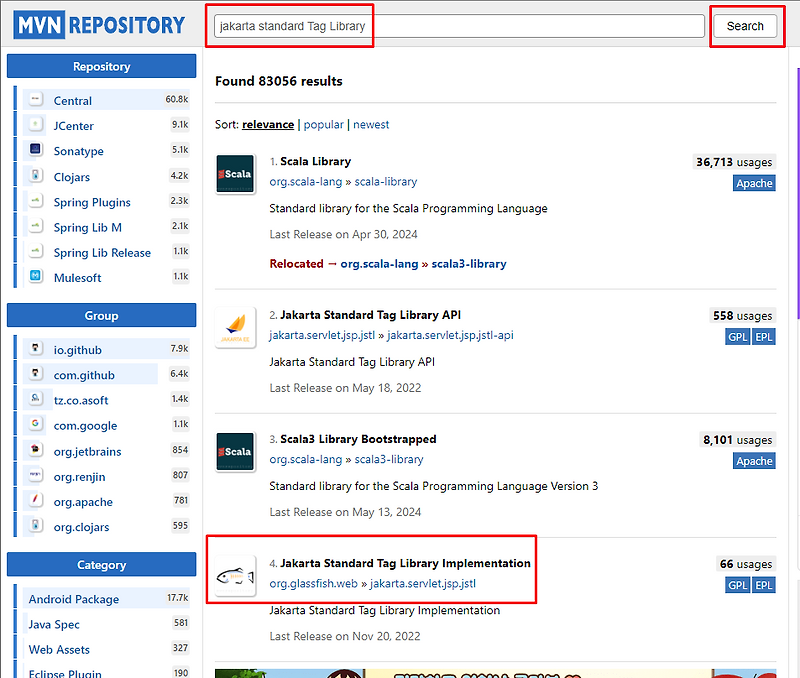Click the search input field
The width and height of the screenshot is (800, 678).
coord(459,26)
